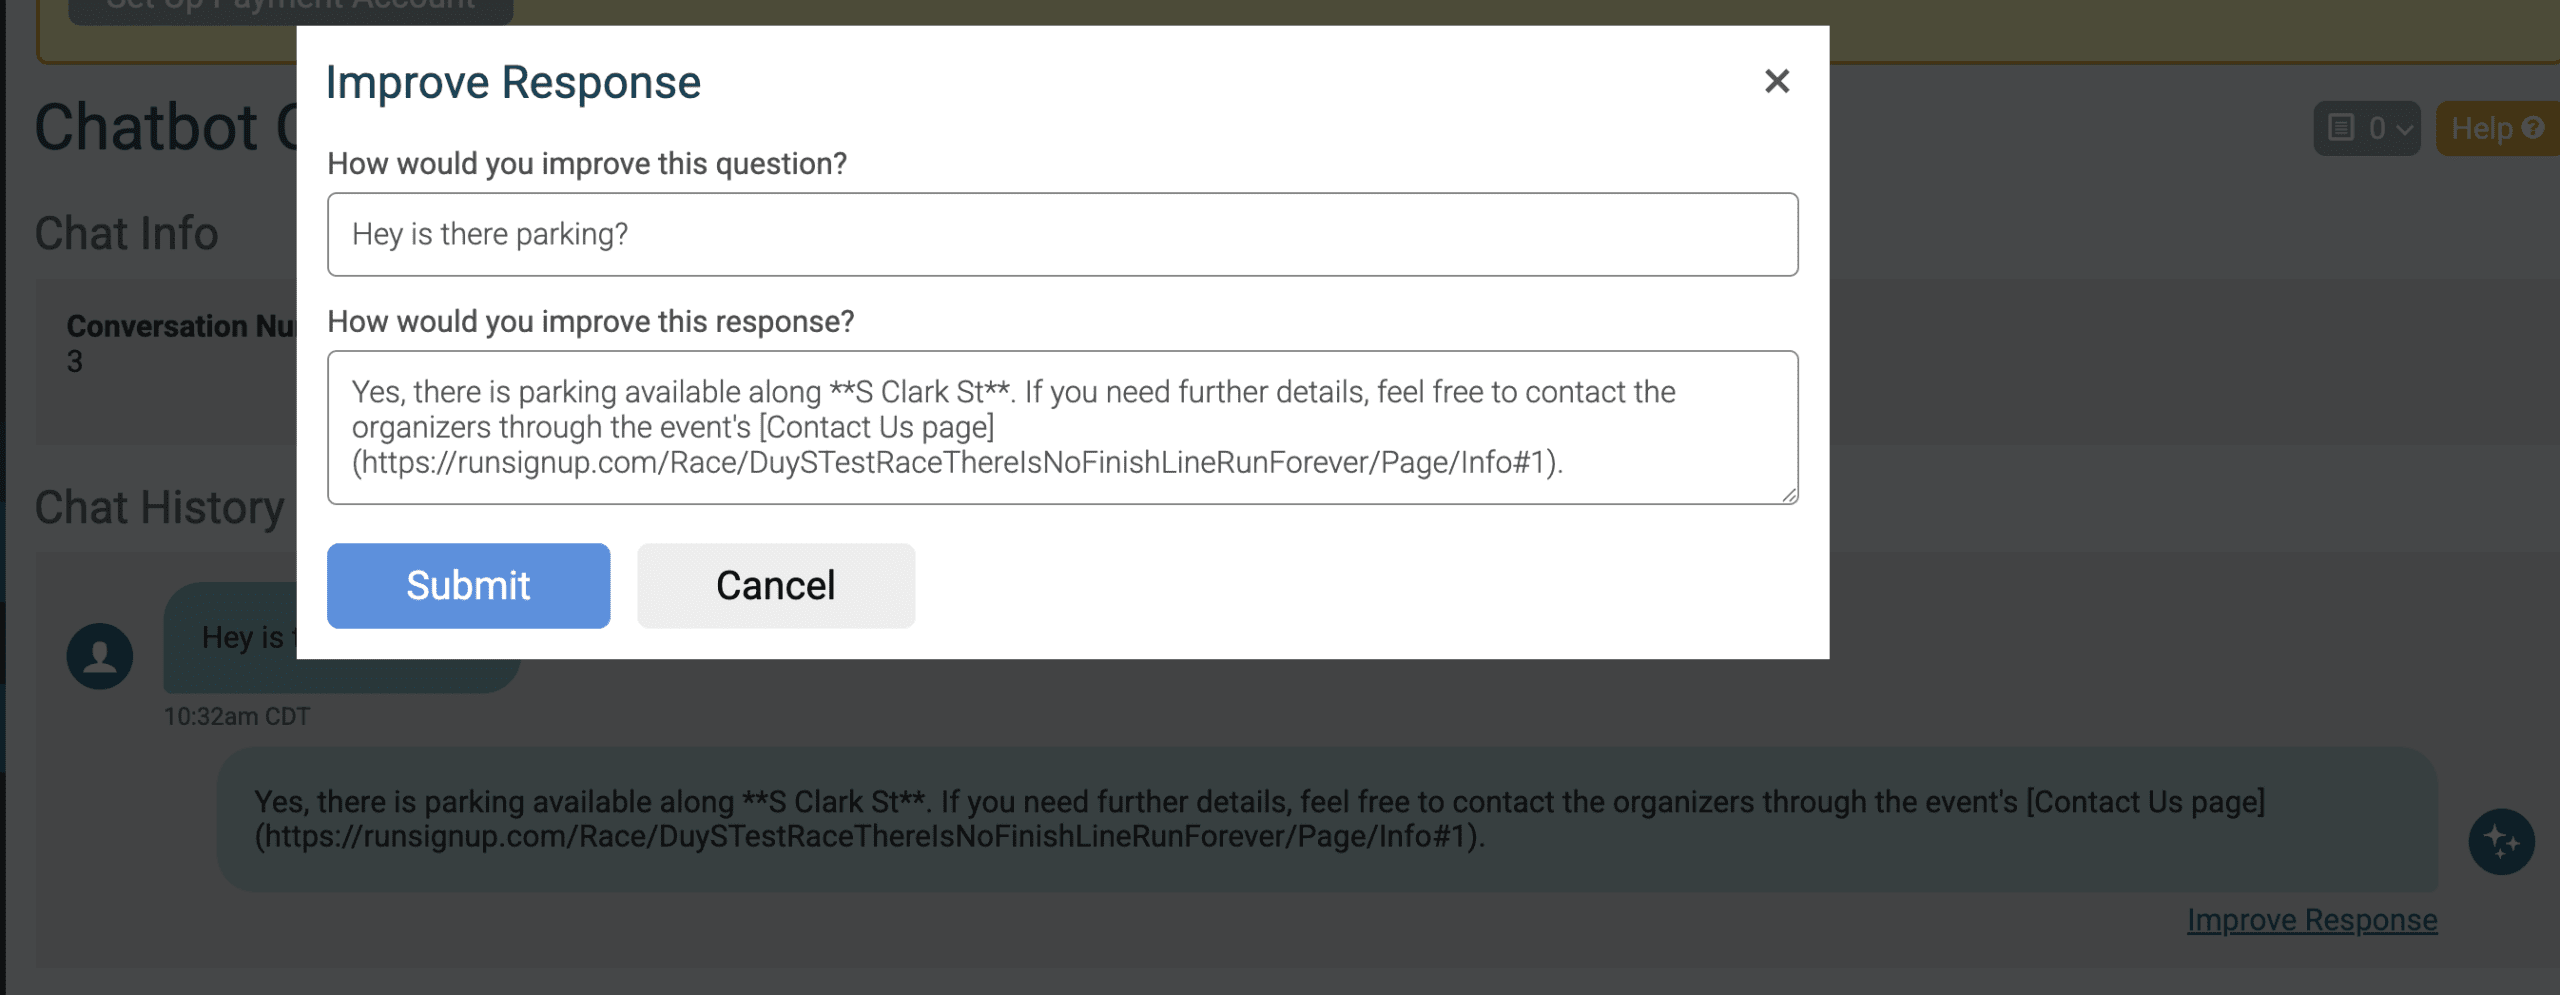Focus the improved response text area
Viewport: 2560px width, 995px height.
tap(1062, 427)
